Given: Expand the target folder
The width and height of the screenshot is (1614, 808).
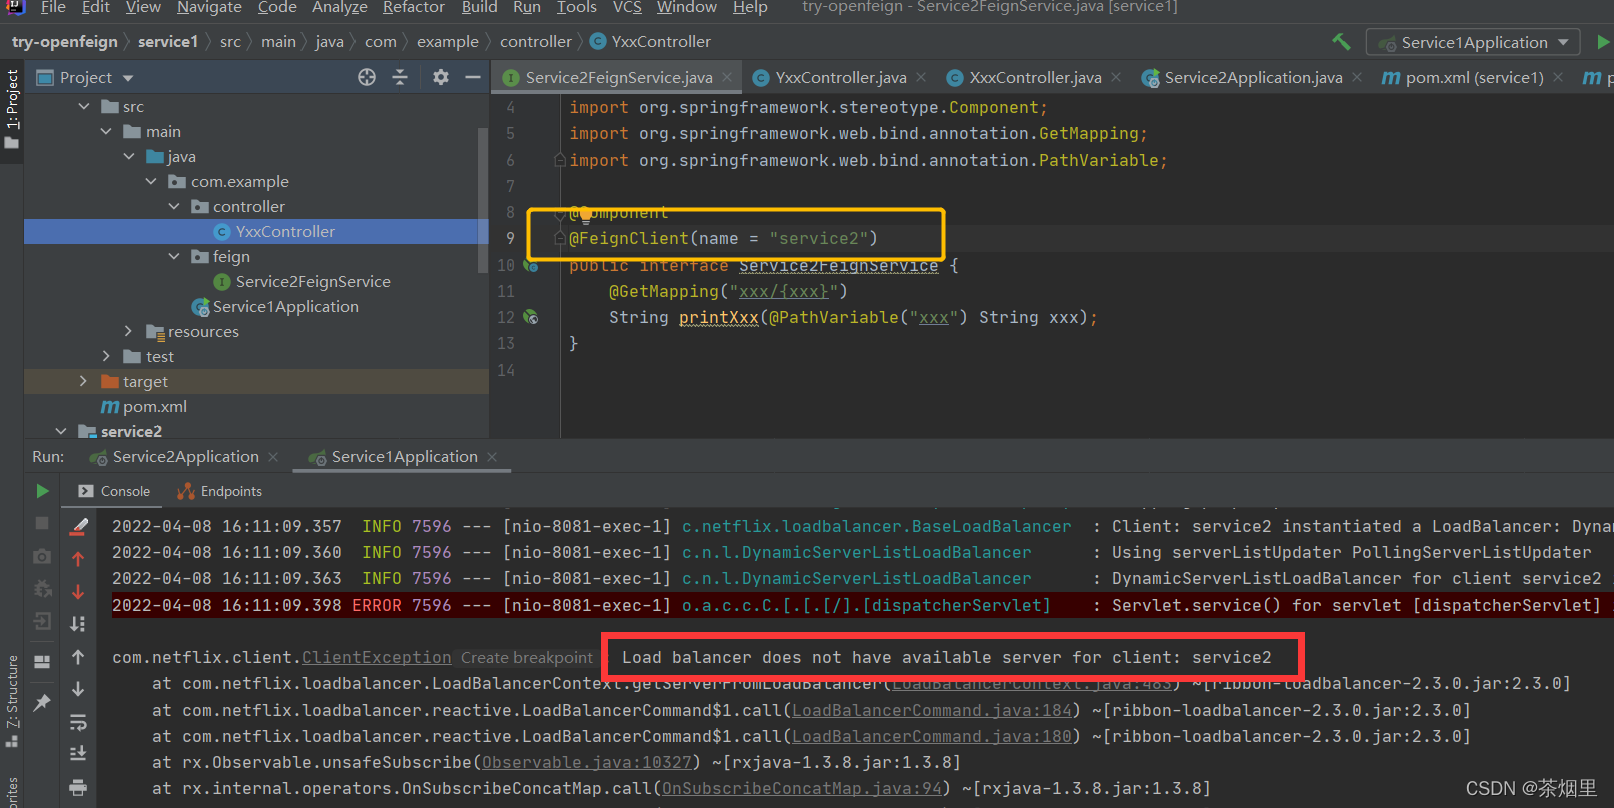Looking at the screenshot, I should pyautogui.click(x=83, y=381).
